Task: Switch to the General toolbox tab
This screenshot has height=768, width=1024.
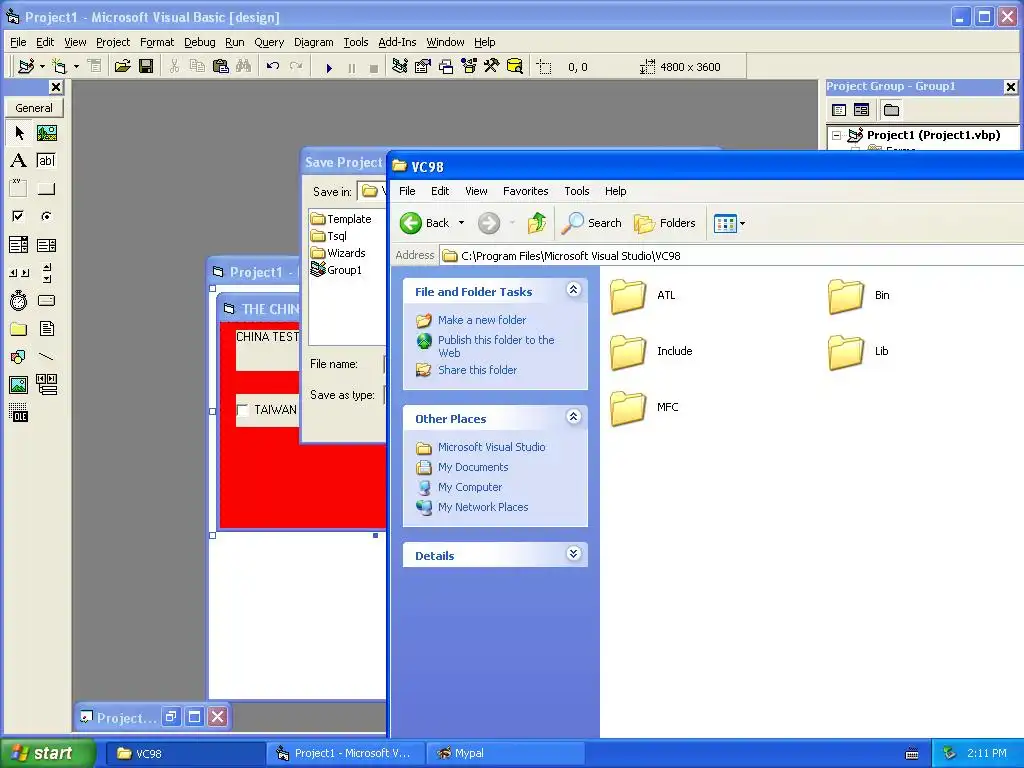Action: click(x=34, y=108)
